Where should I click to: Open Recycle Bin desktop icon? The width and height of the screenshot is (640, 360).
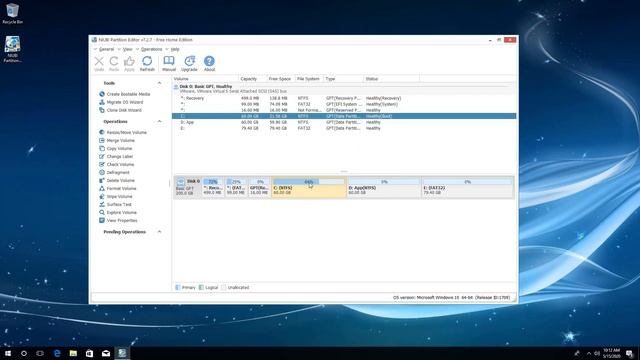[x=12, y=14]
